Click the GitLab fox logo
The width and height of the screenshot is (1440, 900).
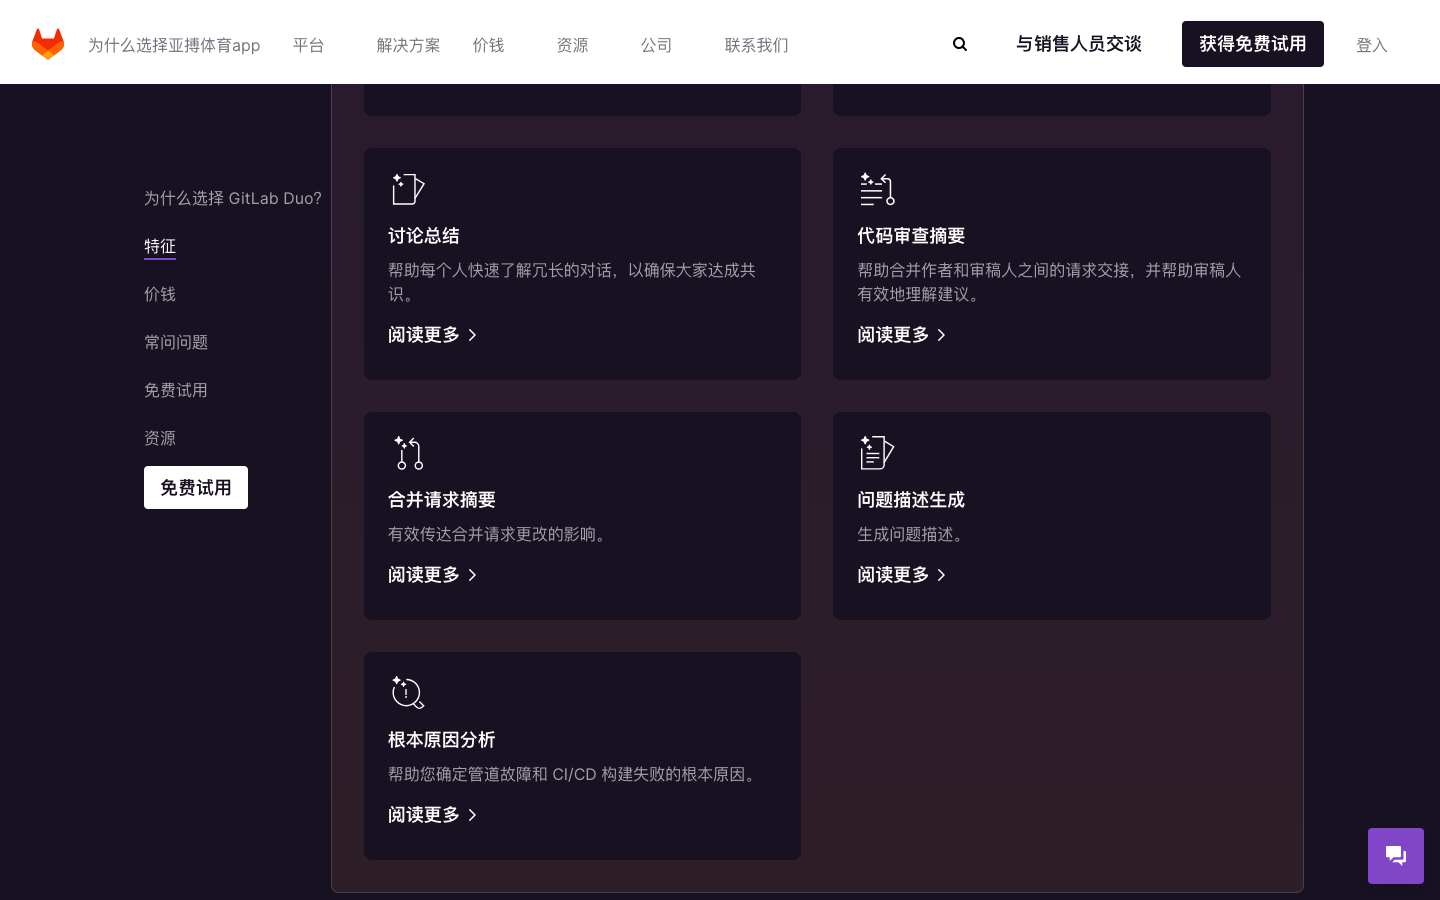47,43
